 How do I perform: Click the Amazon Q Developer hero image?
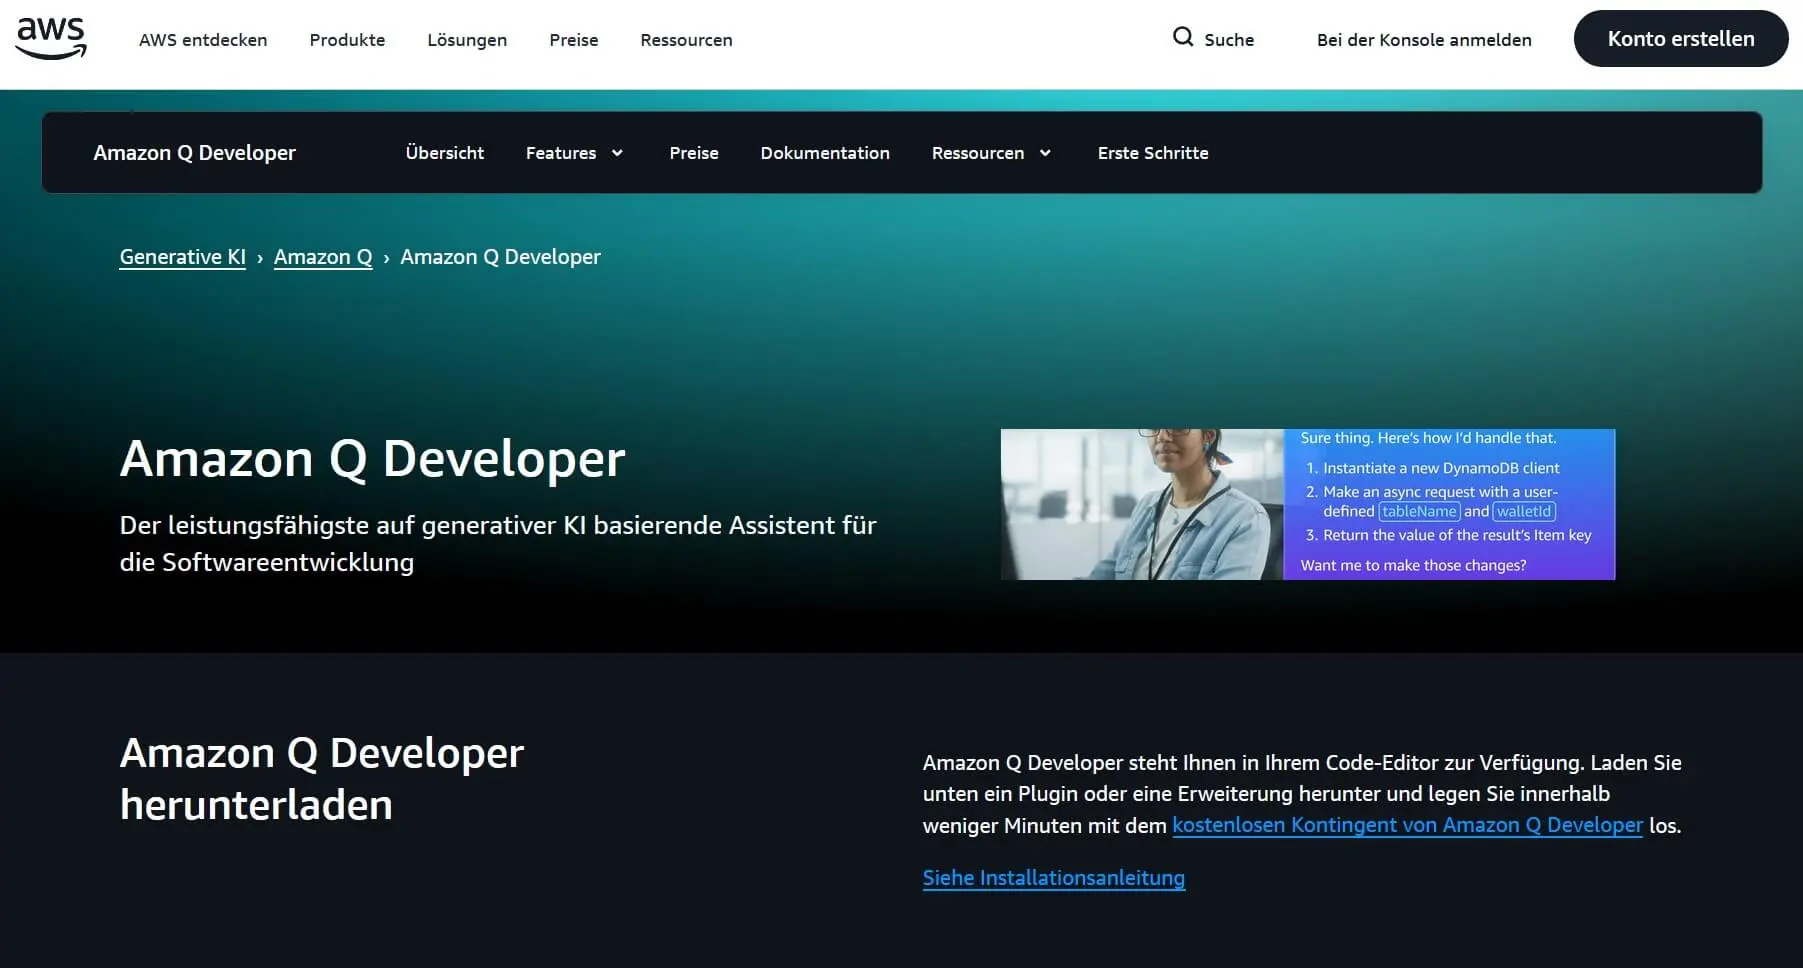(1305, 504)
